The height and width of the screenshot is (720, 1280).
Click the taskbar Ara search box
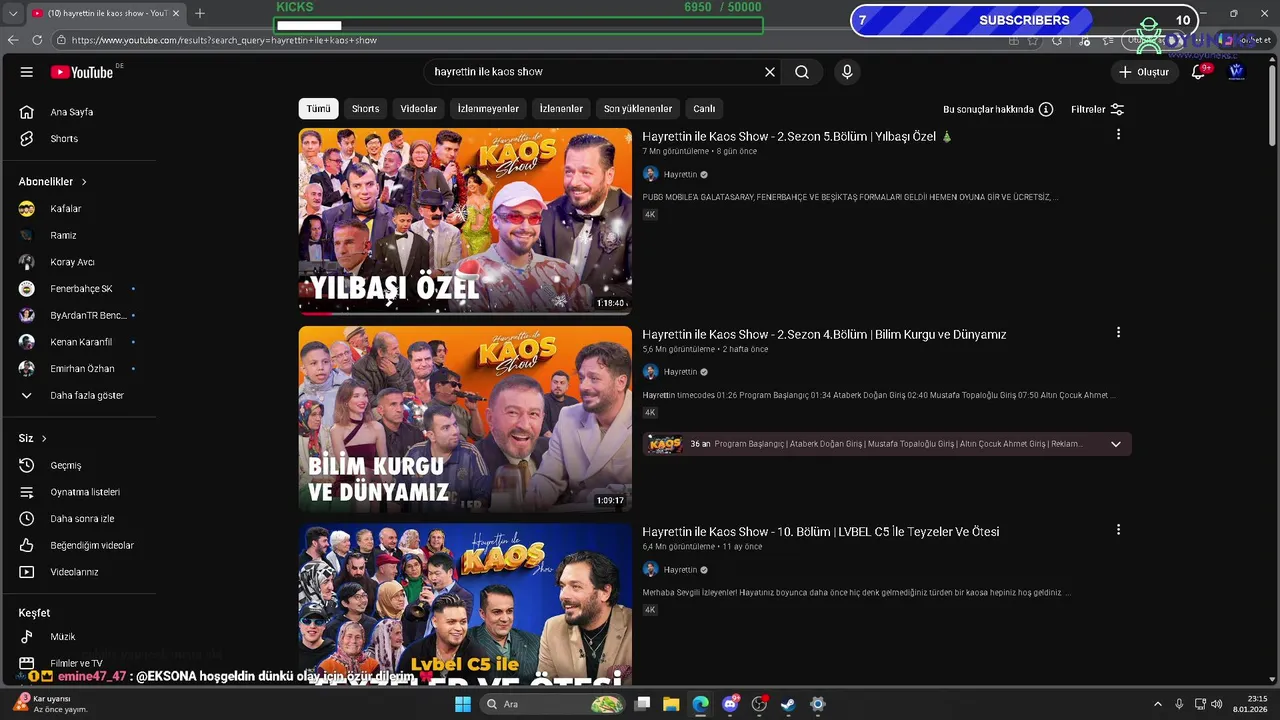click(x=553, y=704)
